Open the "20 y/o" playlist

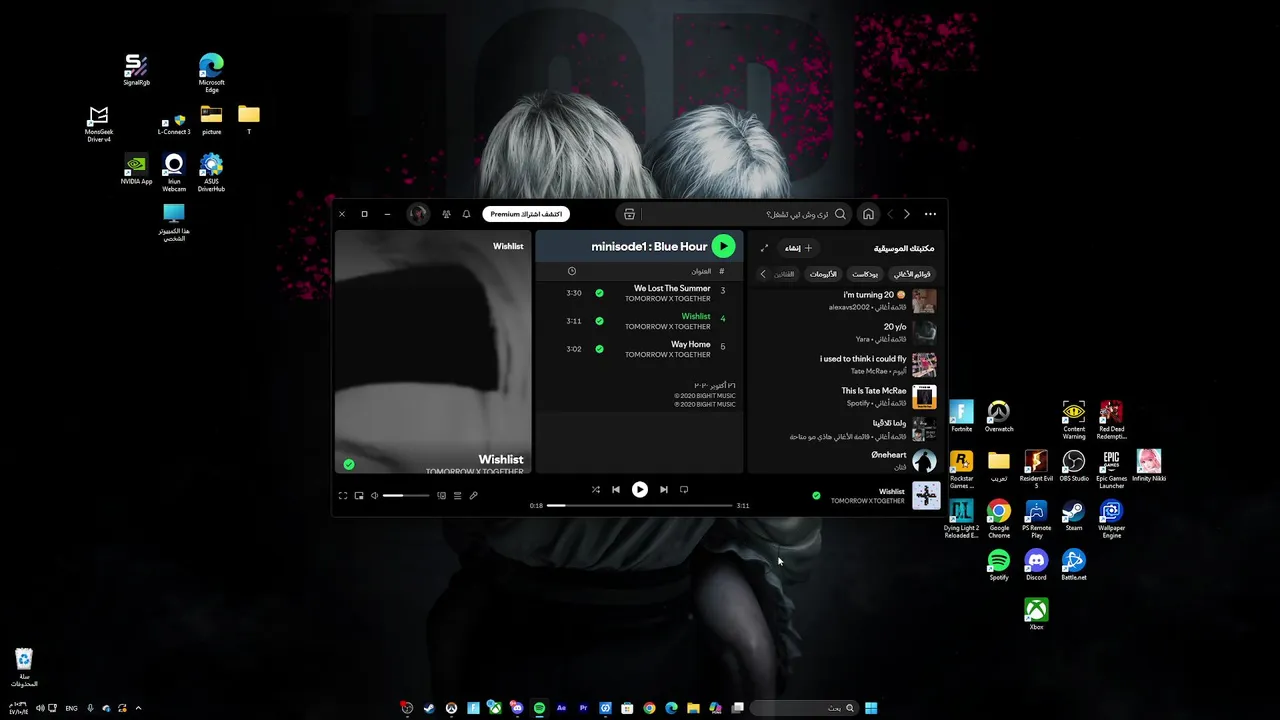pos(845,333)
